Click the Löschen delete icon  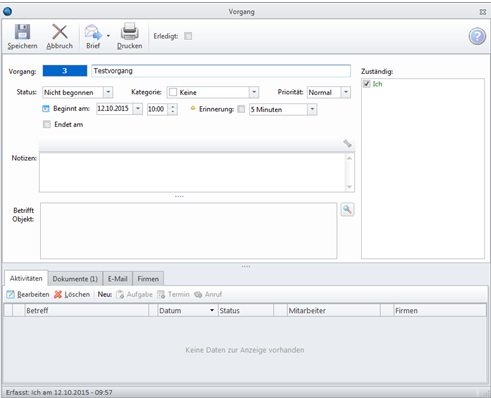tap(58, 294)
